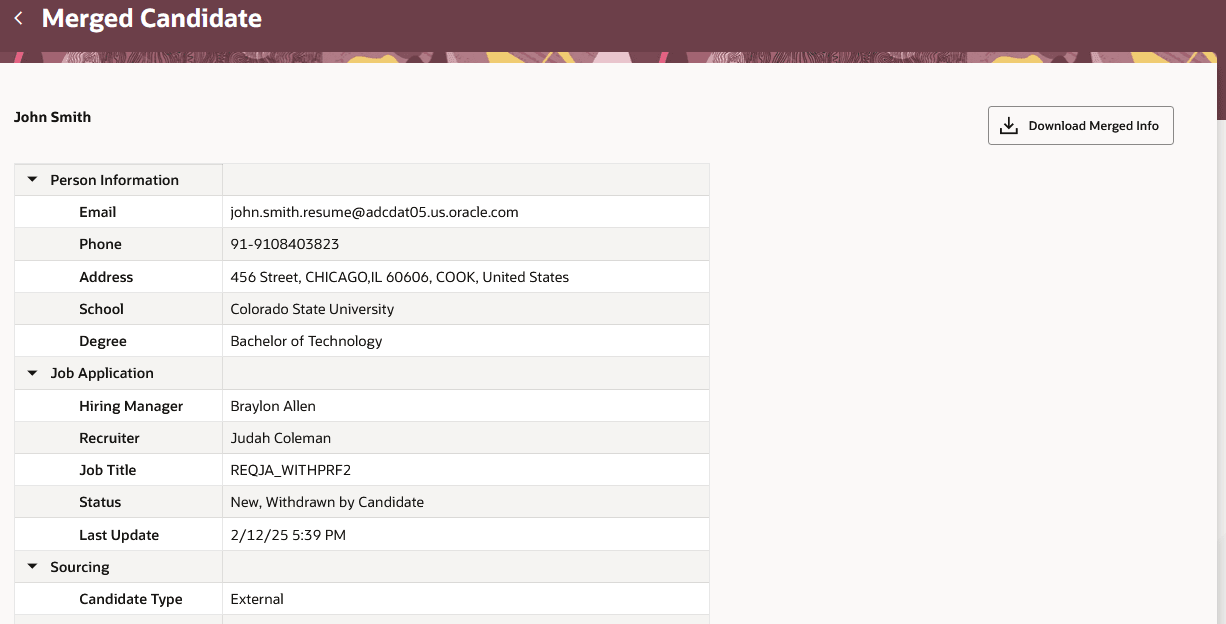Select the 2/12/25 5:39 PM timestamp
The width and height of the screenshot is (1226, 624).
(x=288, y=535)
